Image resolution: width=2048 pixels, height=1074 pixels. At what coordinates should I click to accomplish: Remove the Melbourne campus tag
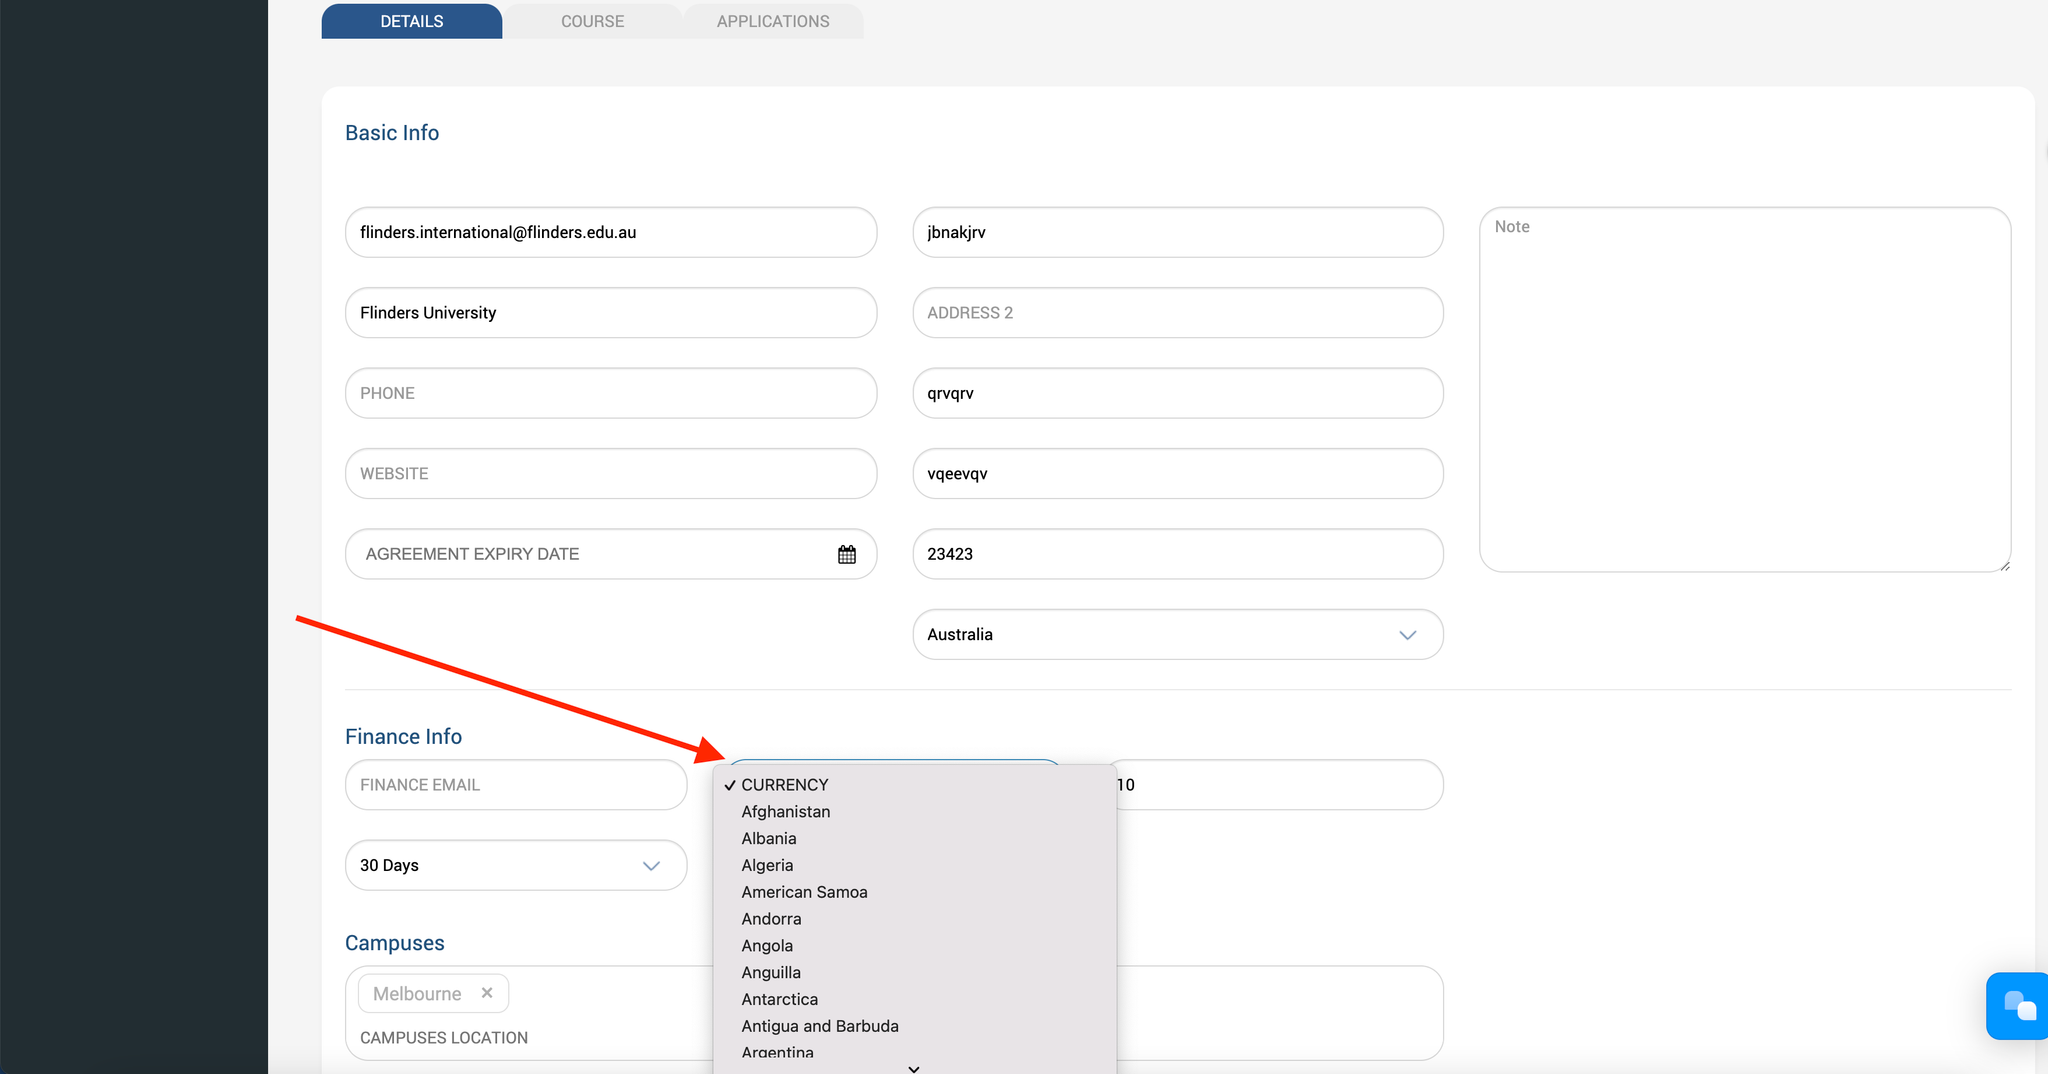pos(487,993)
